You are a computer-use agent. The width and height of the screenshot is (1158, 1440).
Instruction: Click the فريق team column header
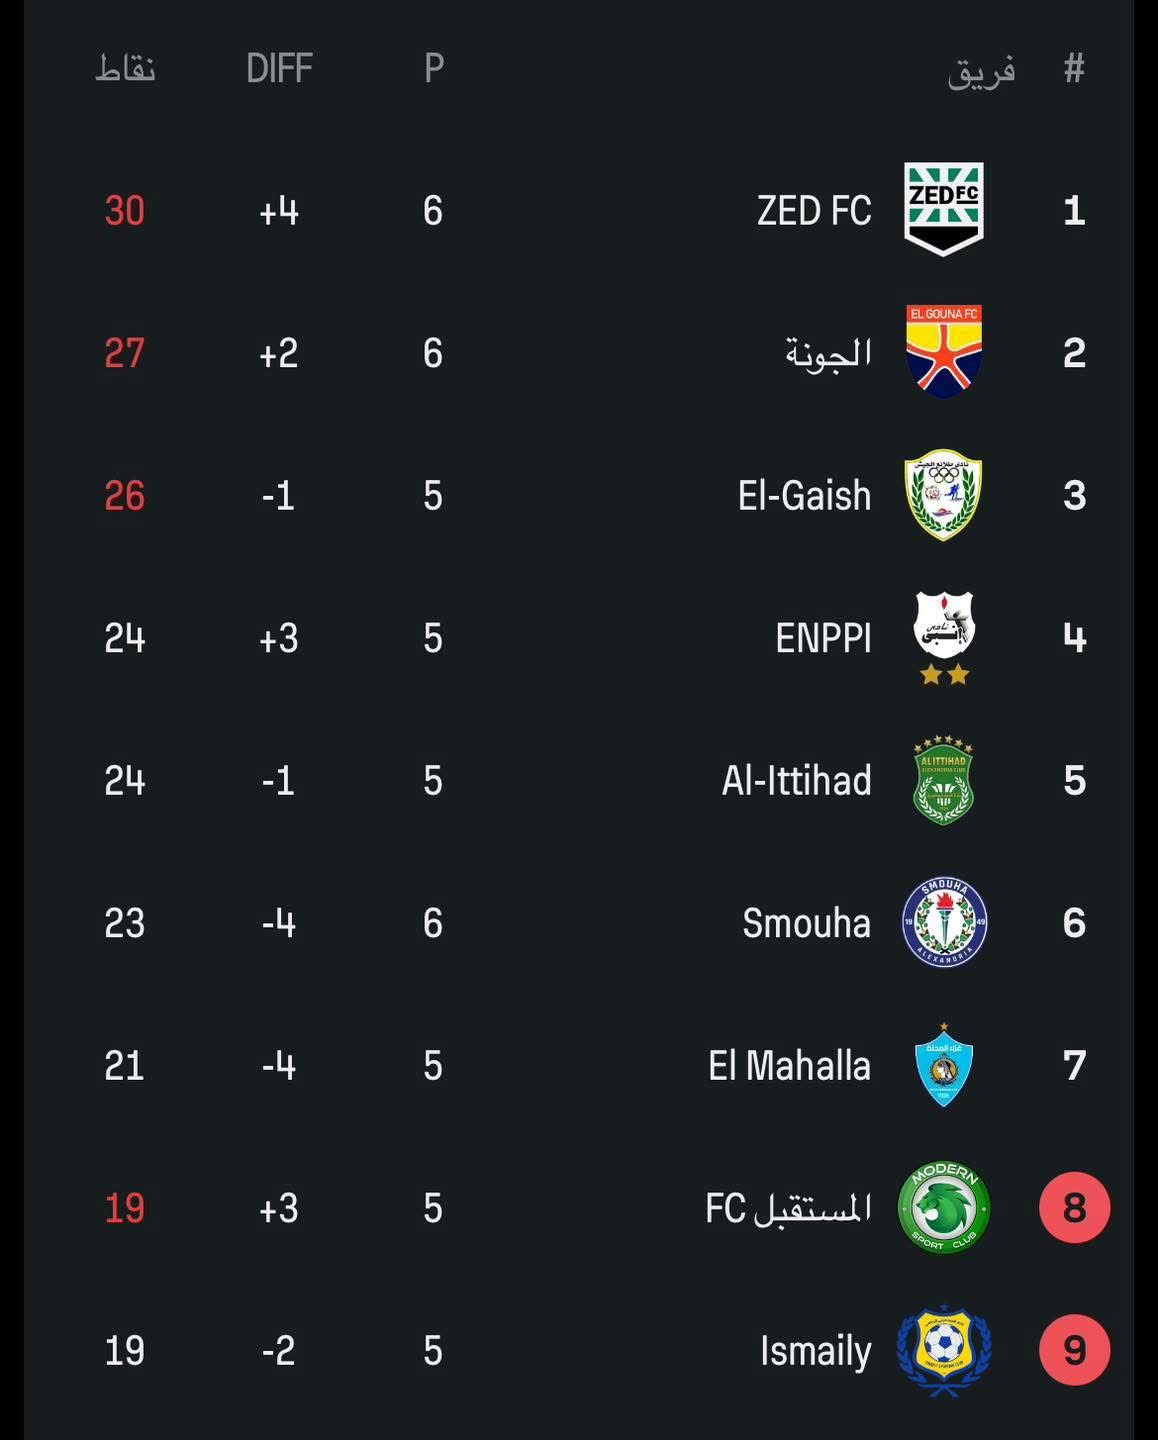pyautogui.click(x=981, y=70)
